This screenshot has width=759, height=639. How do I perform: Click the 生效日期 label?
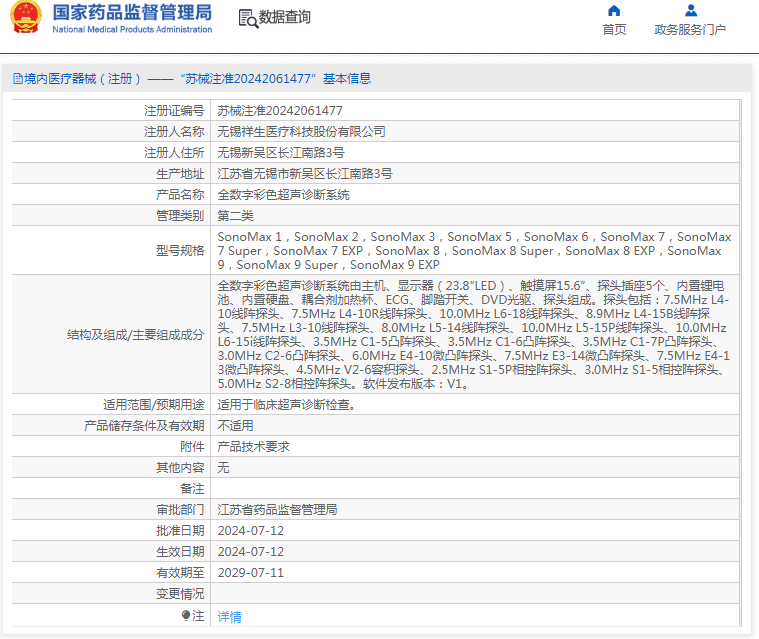point(180,552)
